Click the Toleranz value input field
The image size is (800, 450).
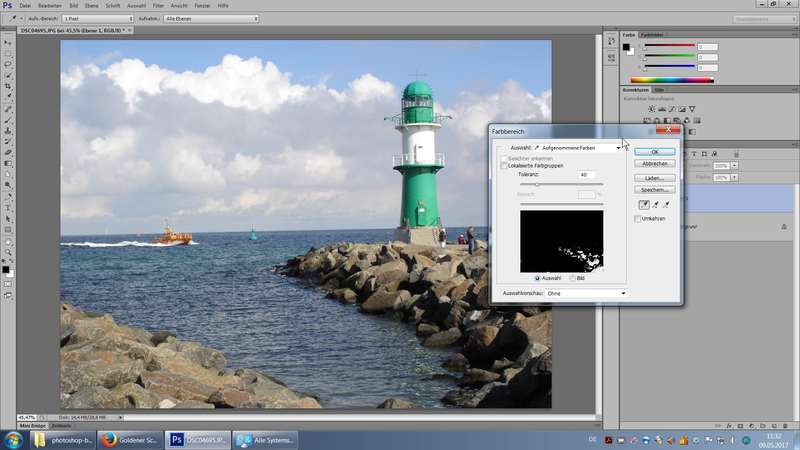click(587, 175)
